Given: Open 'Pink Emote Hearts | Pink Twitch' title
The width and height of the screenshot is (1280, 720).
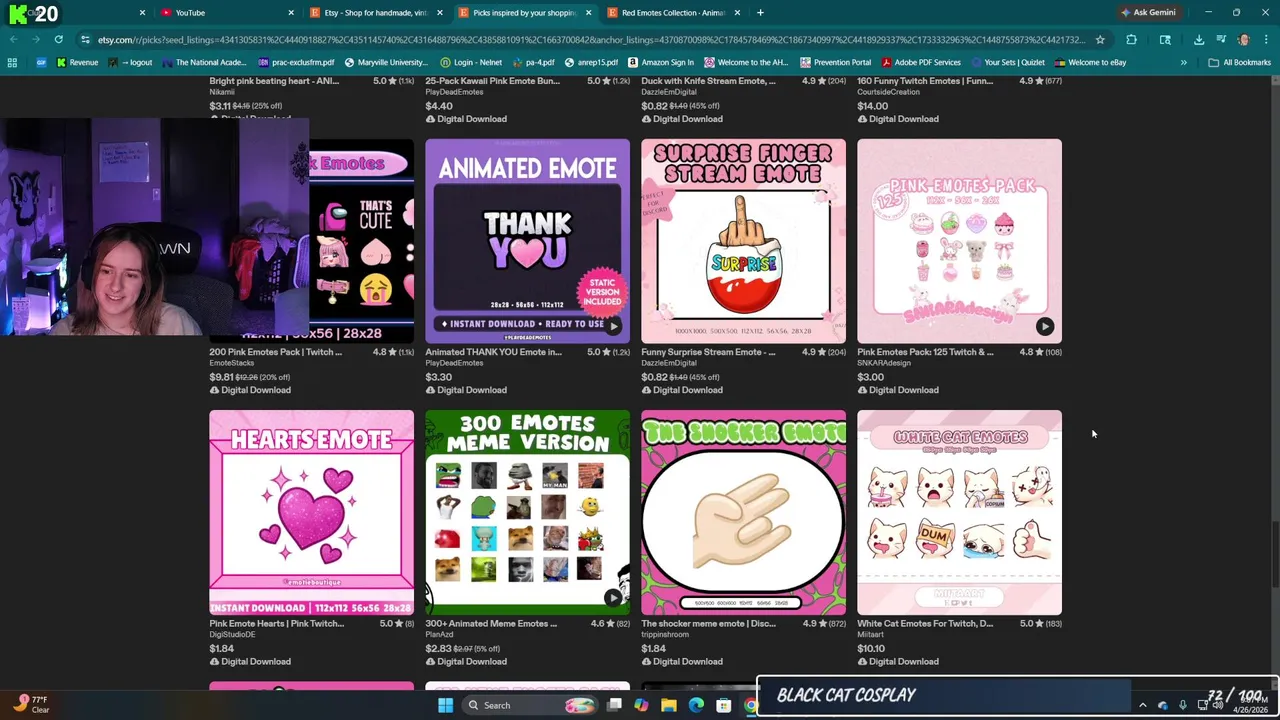Looking at the screenshot, I should click(x=276, y=623).
